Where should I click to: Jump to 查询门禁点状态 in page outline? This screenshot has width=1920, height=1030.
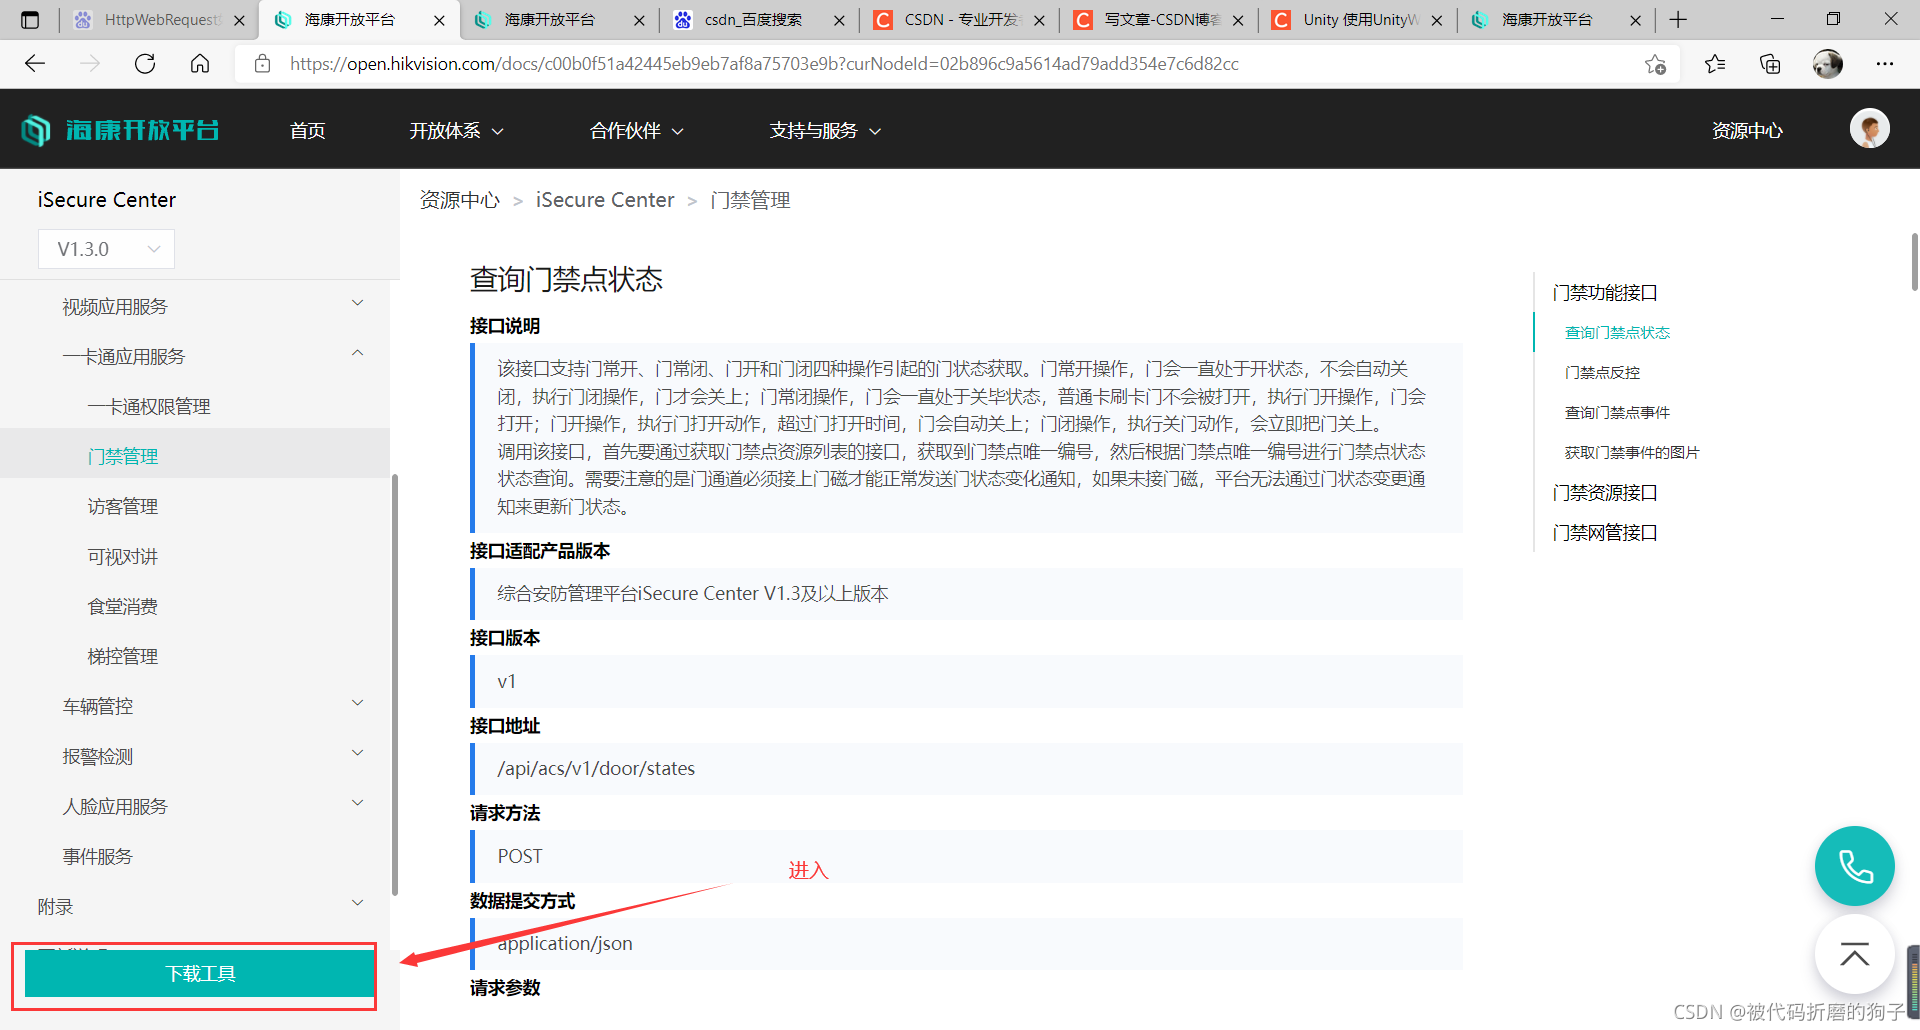[x=1617, y=333]
